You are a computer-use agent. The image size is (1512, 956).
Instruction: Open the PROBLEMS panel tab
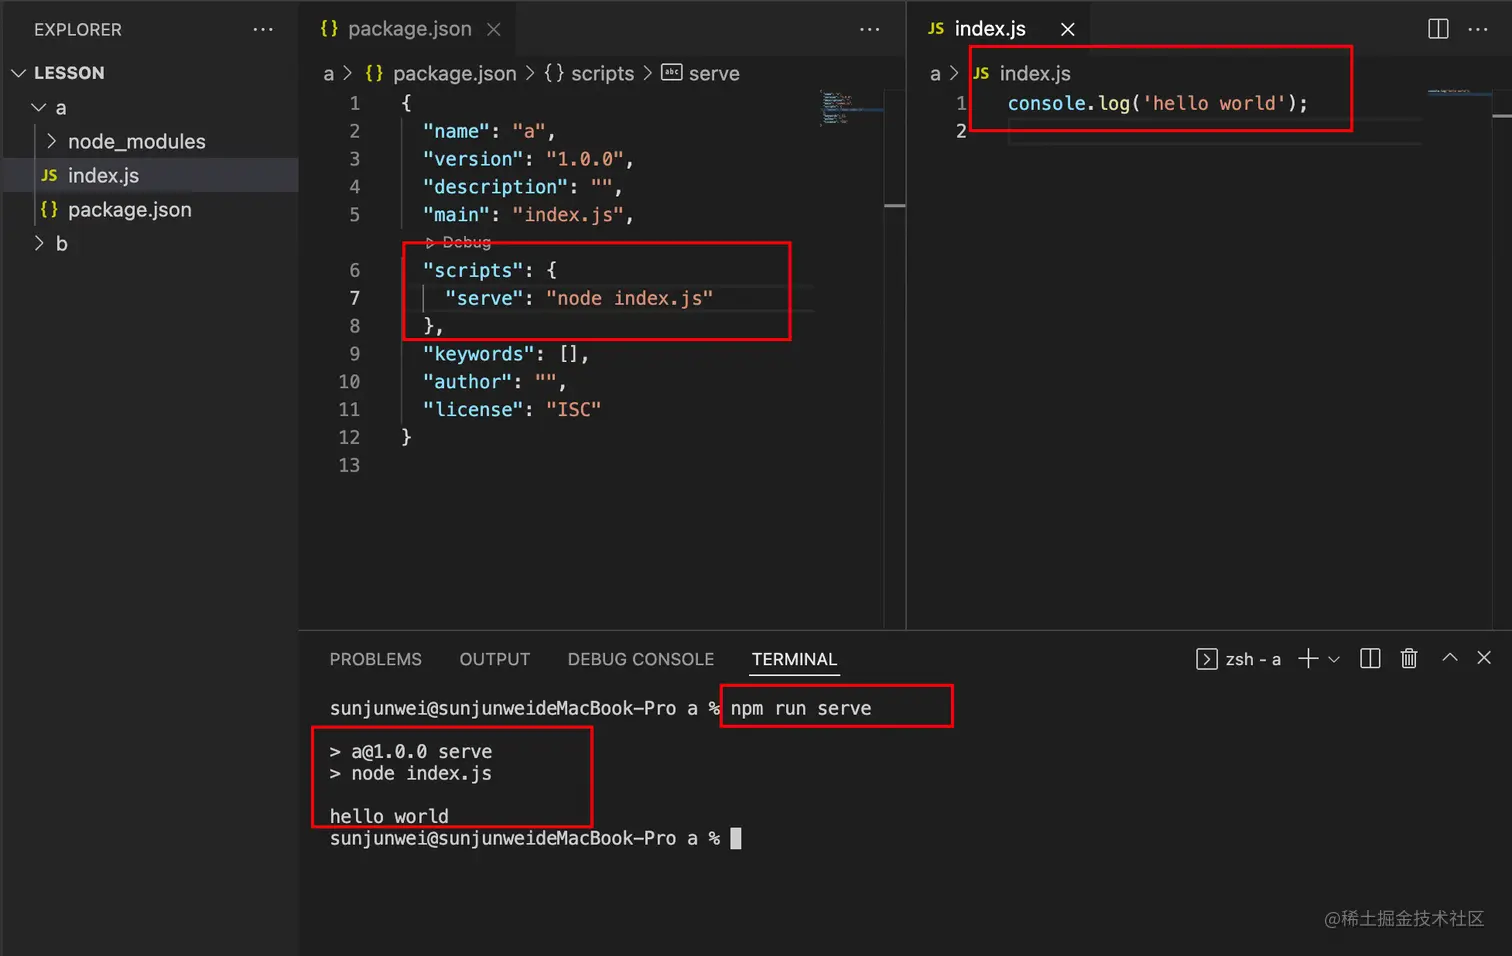(376, 659)
